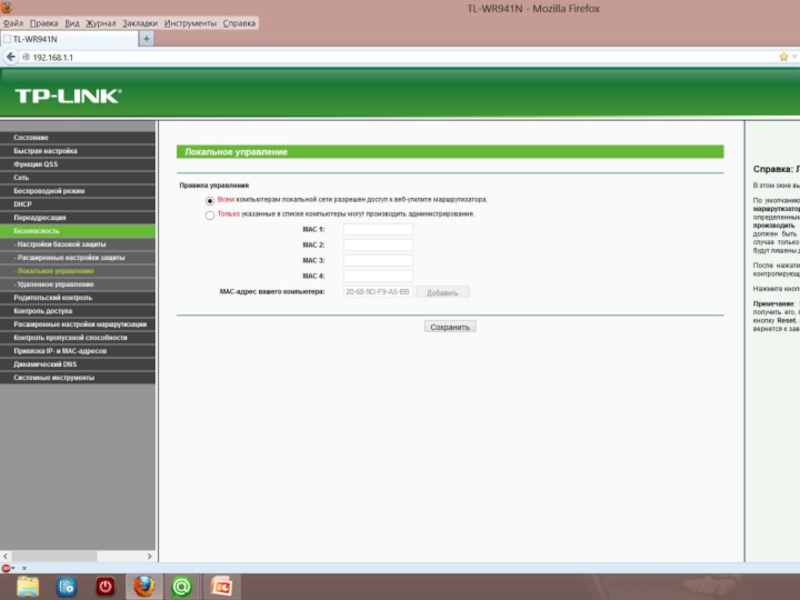The height and width of the screenshot is (600, 800).
Task: Open PowerPoint from the taskbar
Action: pos(221,586)
